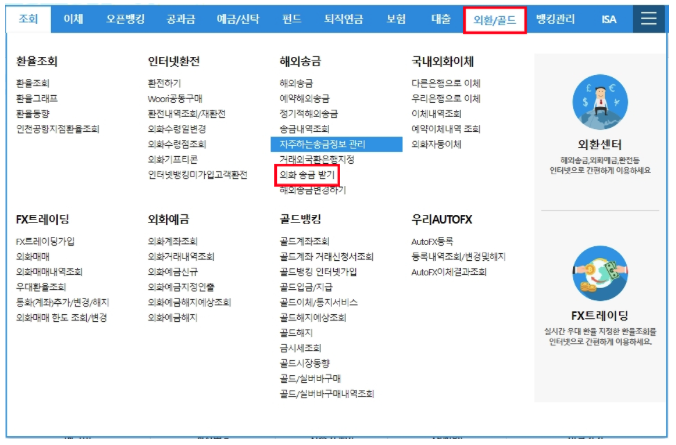Go to 환율조회 link under 환율조회
The height and width of the screenshot is (445, 676).
click(x=33, y=83)
